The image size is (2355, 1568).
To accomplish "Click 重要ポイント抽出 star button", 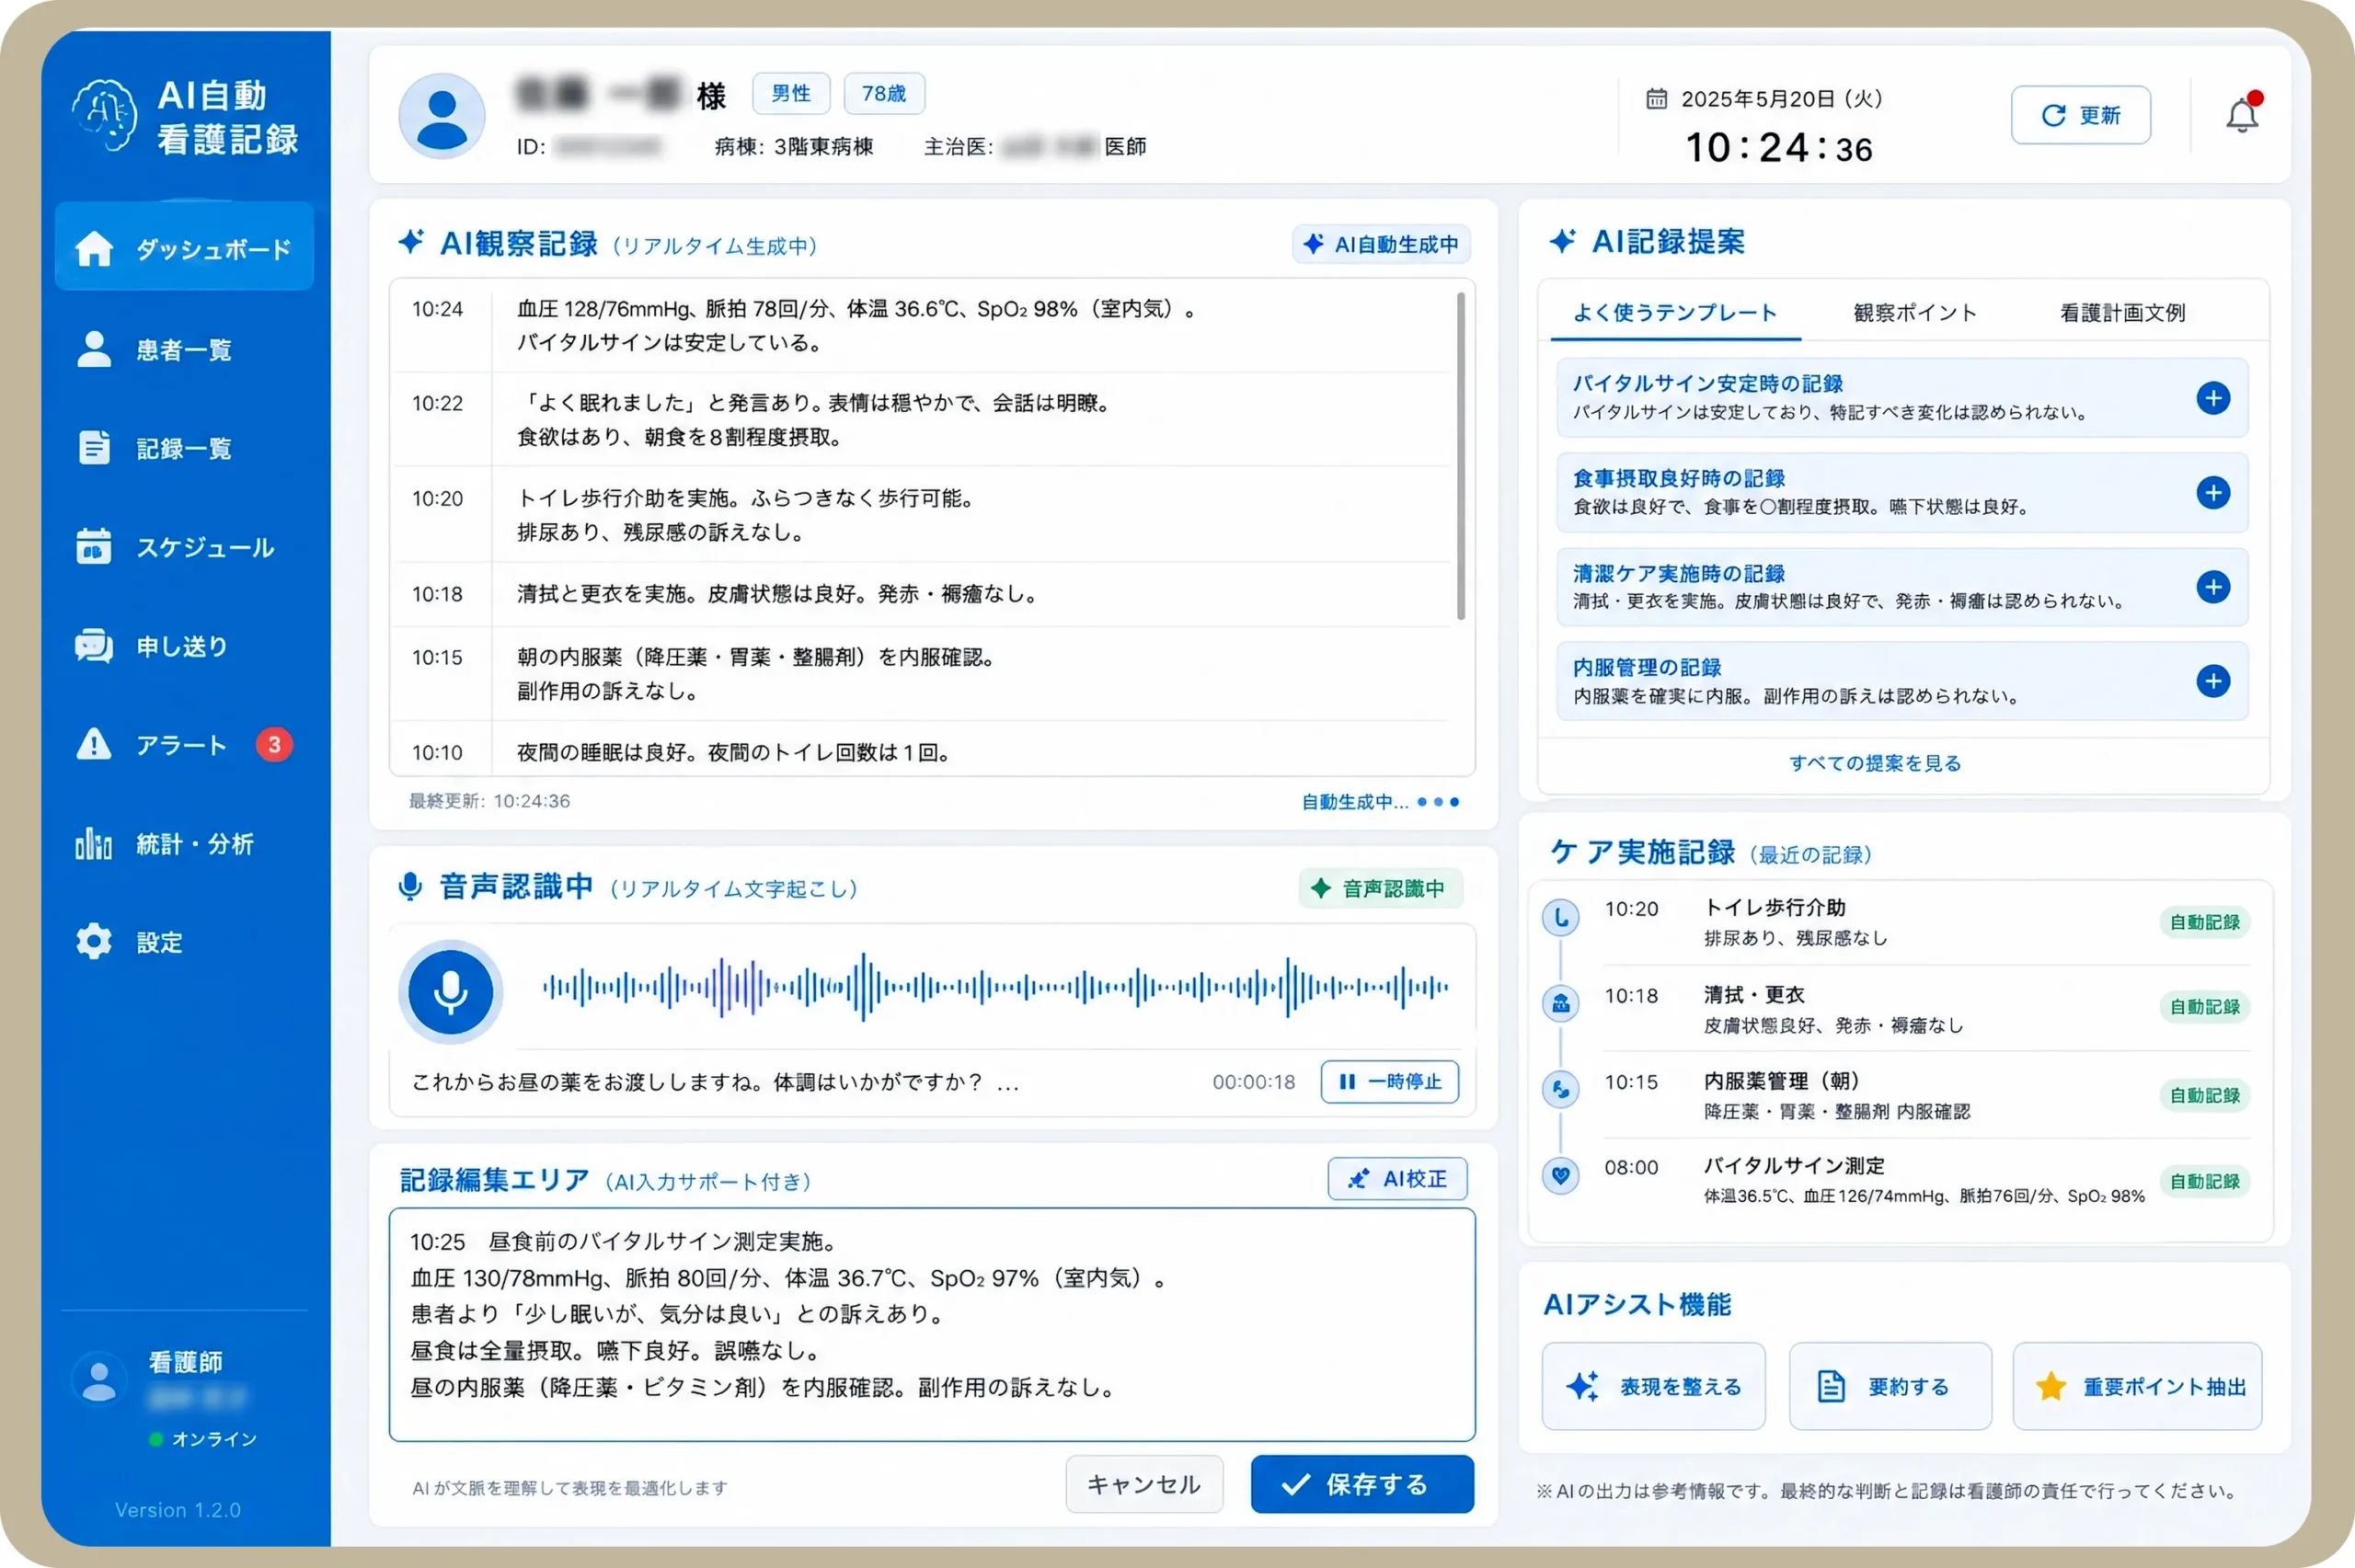I will [x=2137, y=1386].
